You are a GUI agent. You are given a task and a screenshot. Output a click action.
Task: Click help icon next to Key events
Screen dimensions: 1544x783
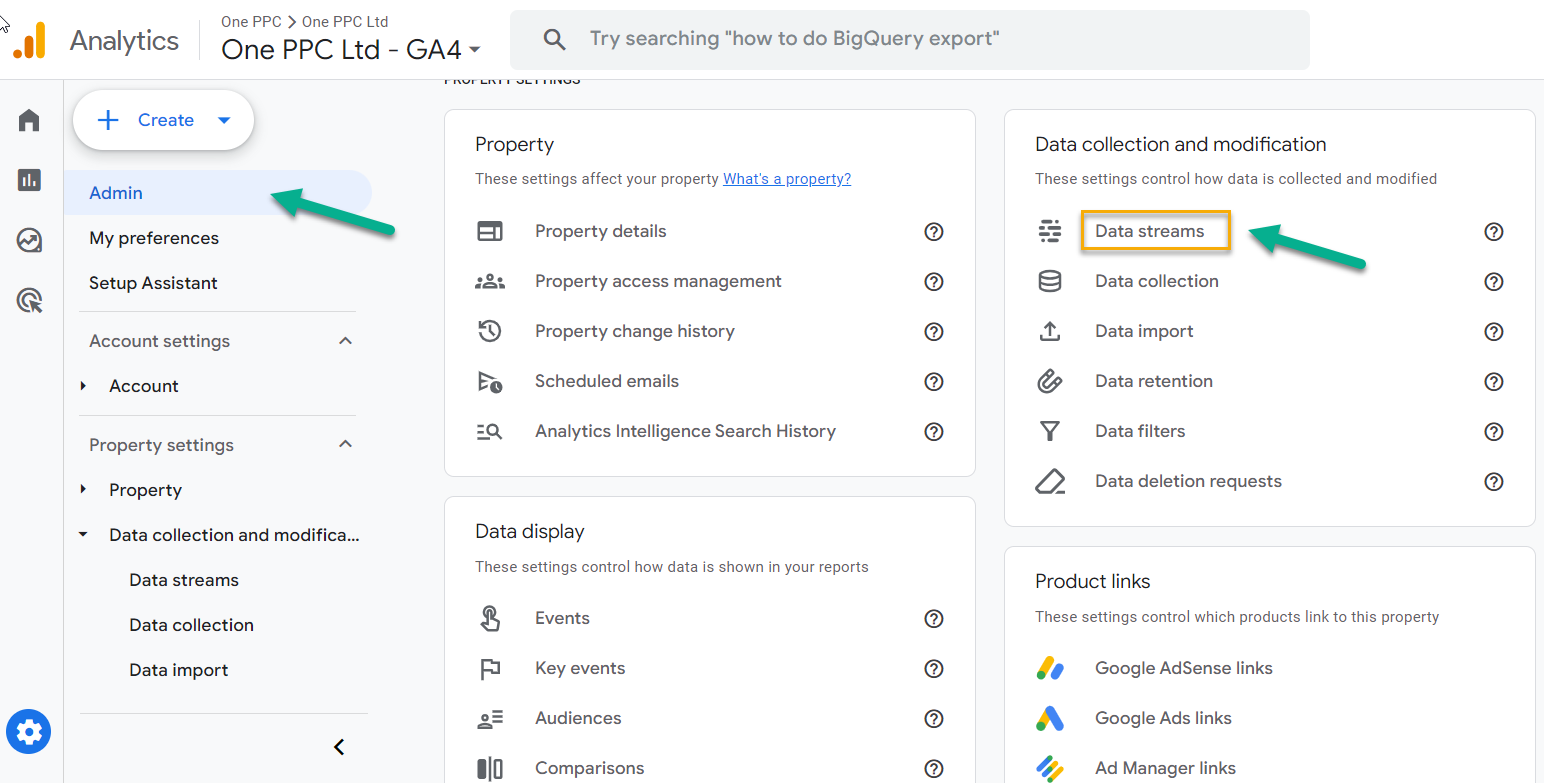point(934,669)
